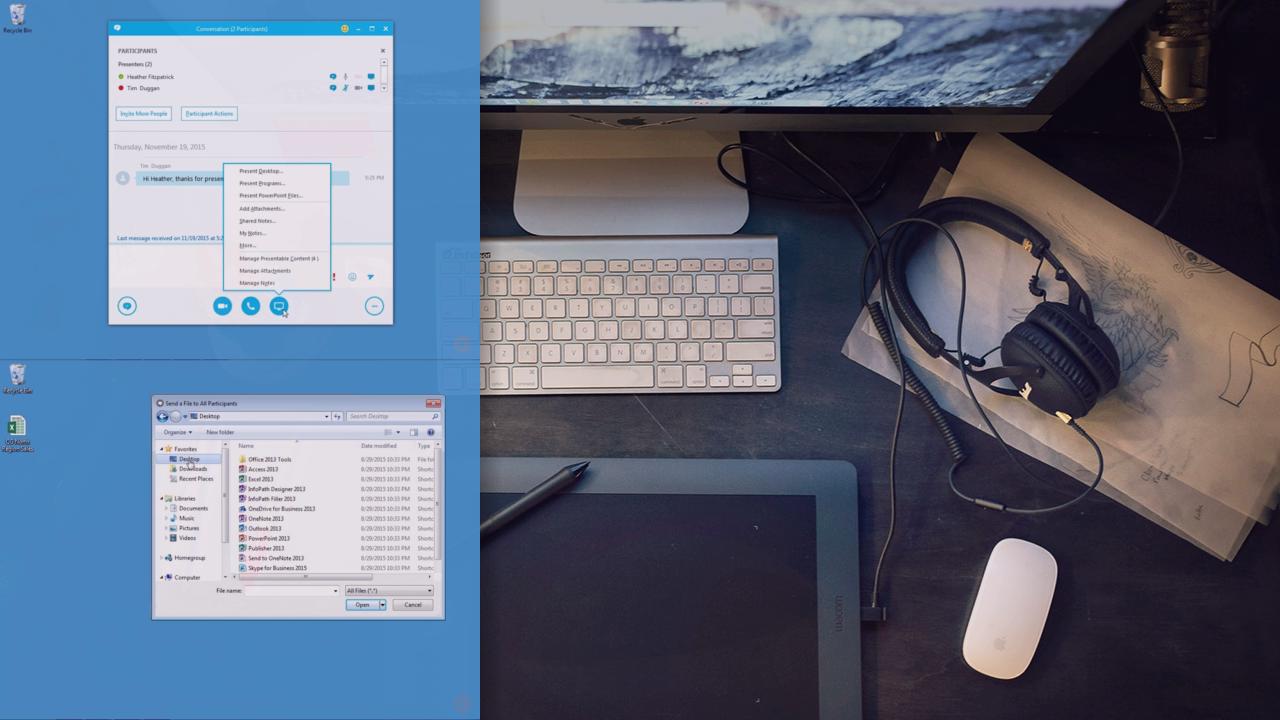Image resolution: width=1280 pixels, height=720 pixels.
Task: Choose Add Attachments from the menu
Action: click(262, 208)
